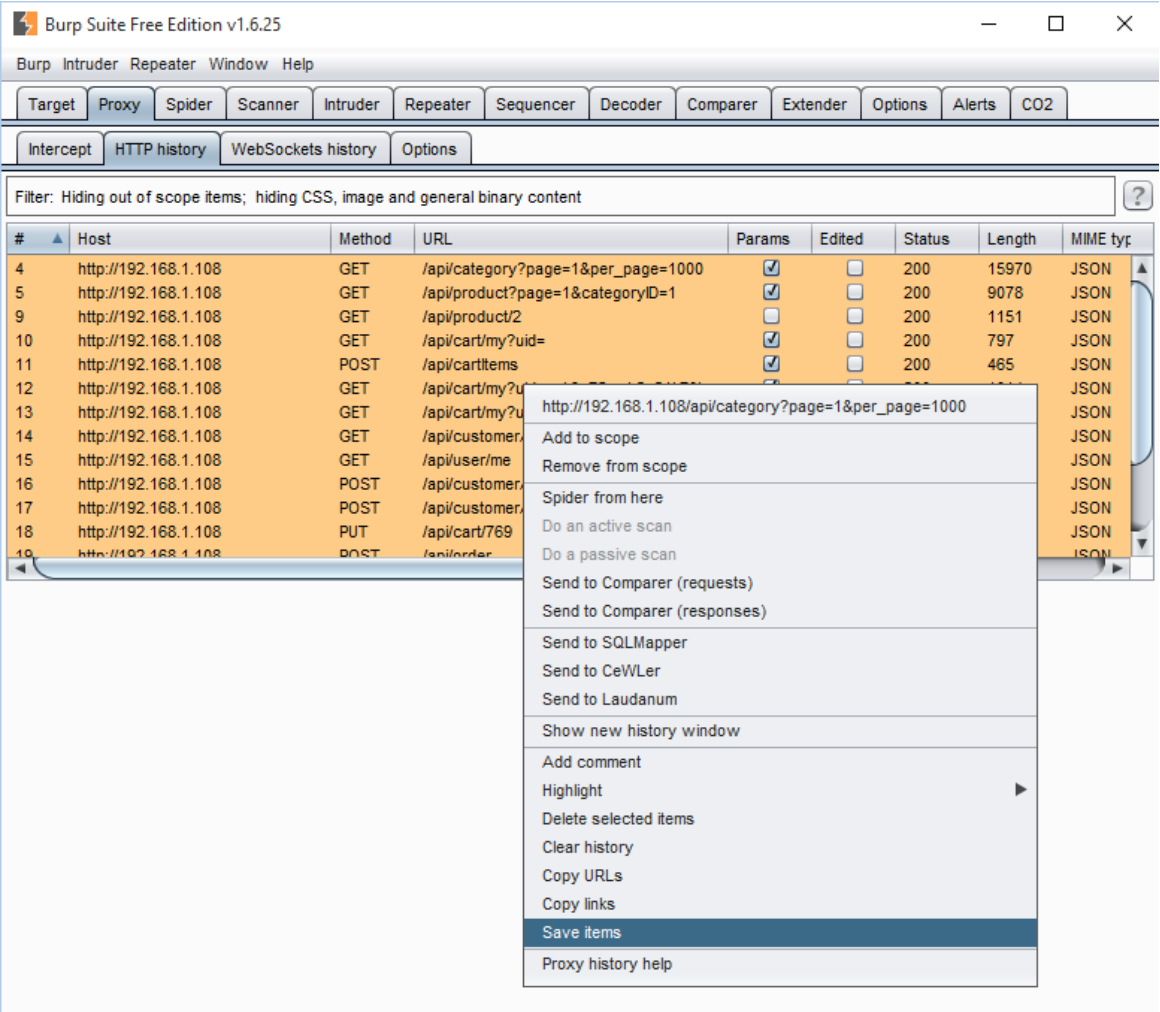Open the main Options tab
Screen dimensions: 1160x1012
tap(899, 104)
